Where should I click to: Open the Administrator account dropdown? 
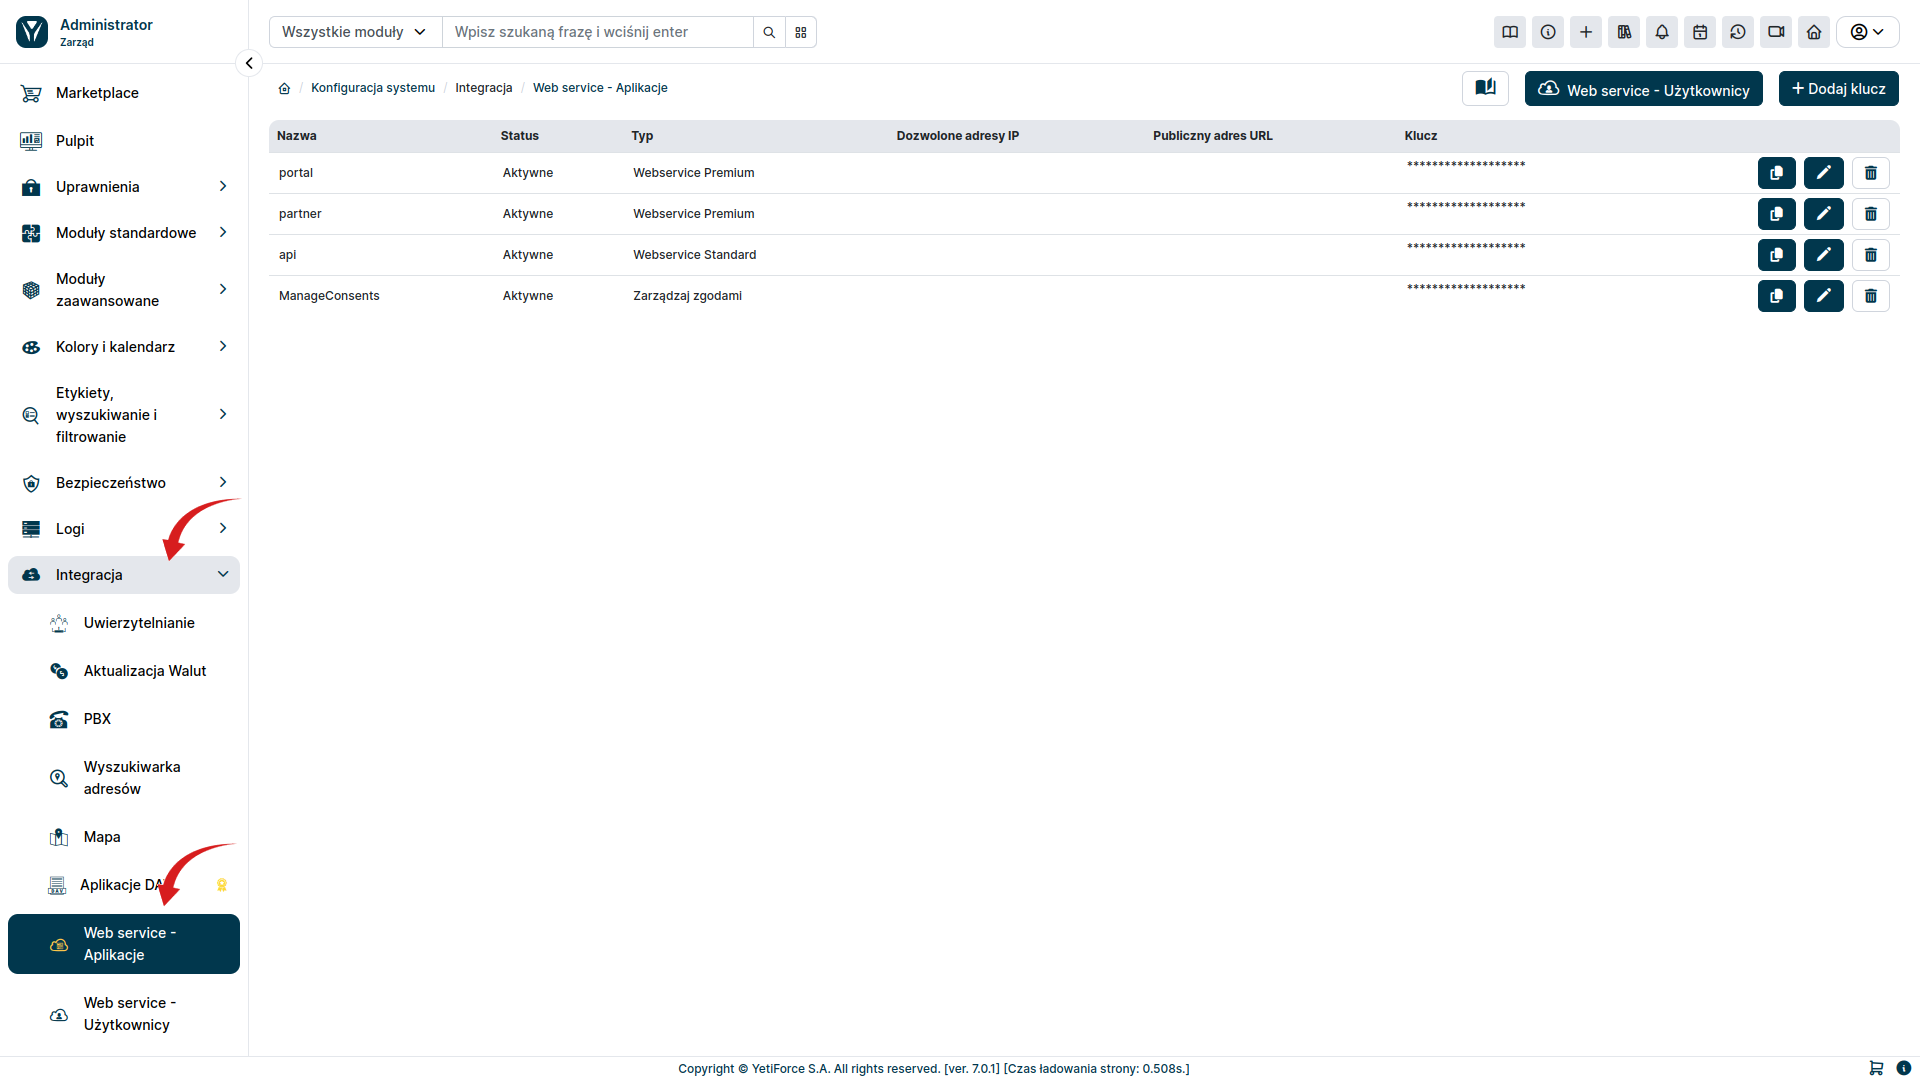[x=1866, y=31]
